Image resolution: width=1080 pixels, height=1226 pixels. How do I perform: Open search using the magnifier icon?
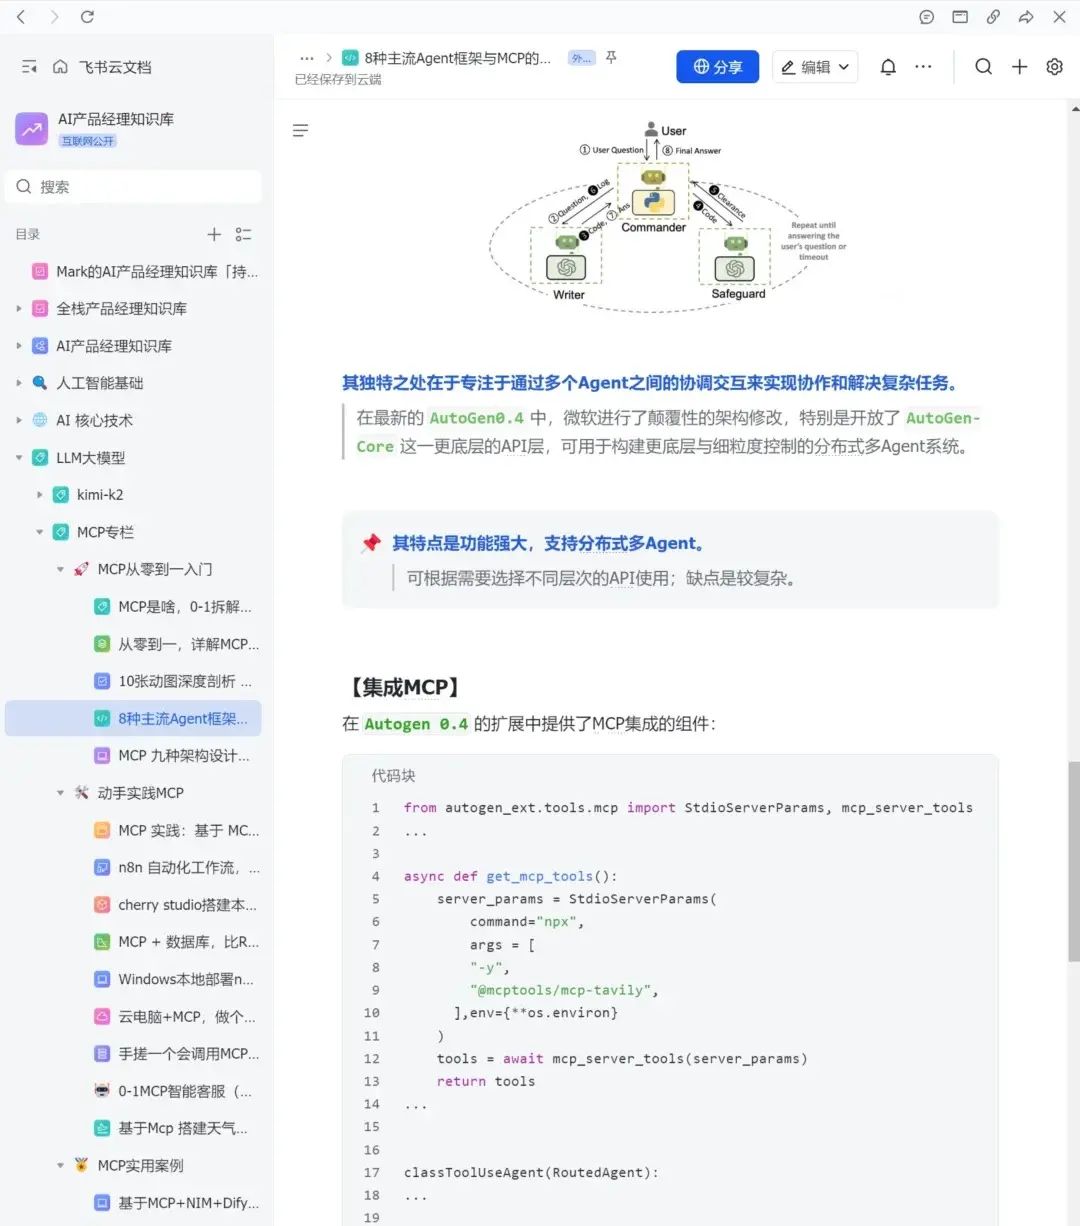point(983,66)
